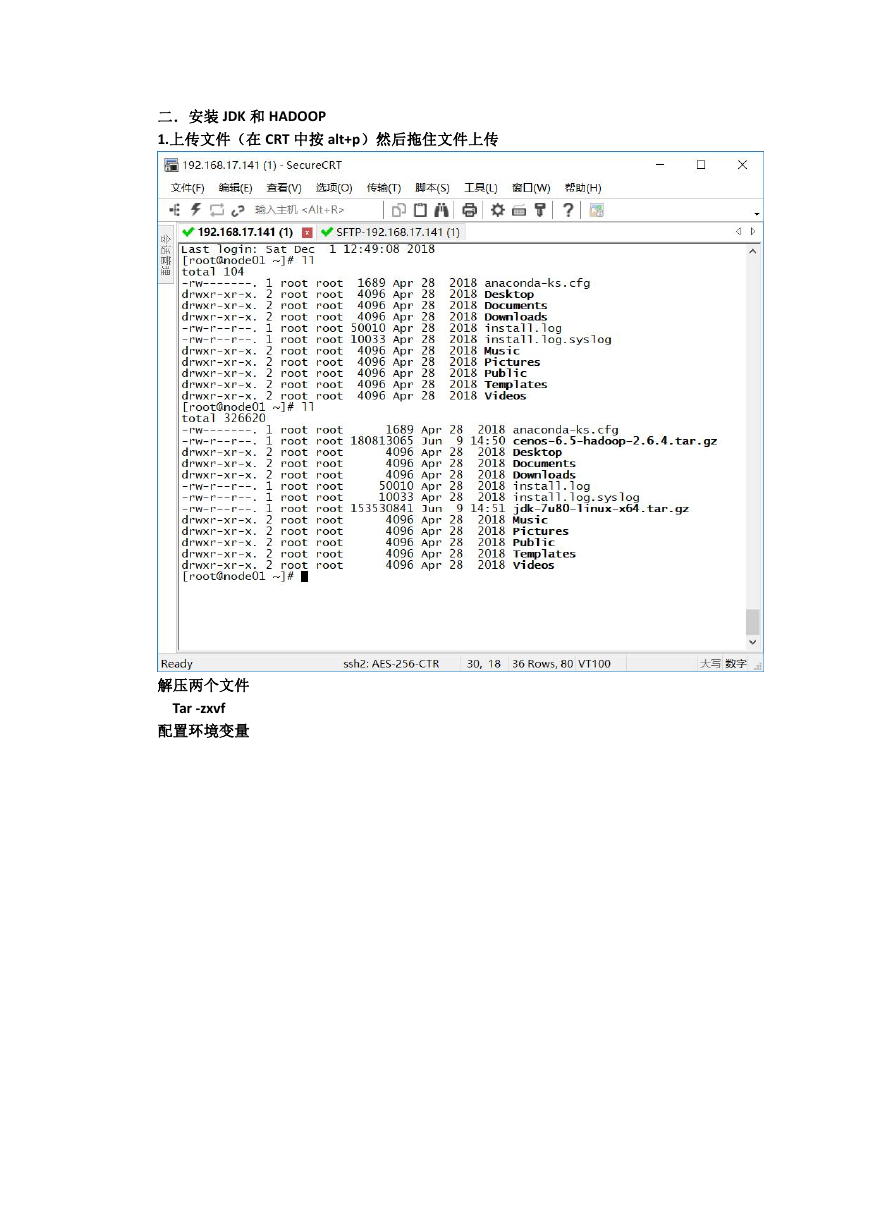Click the tab strip scroll-left arrow
Screen dimensions: 869x1228
pos(739,232)
